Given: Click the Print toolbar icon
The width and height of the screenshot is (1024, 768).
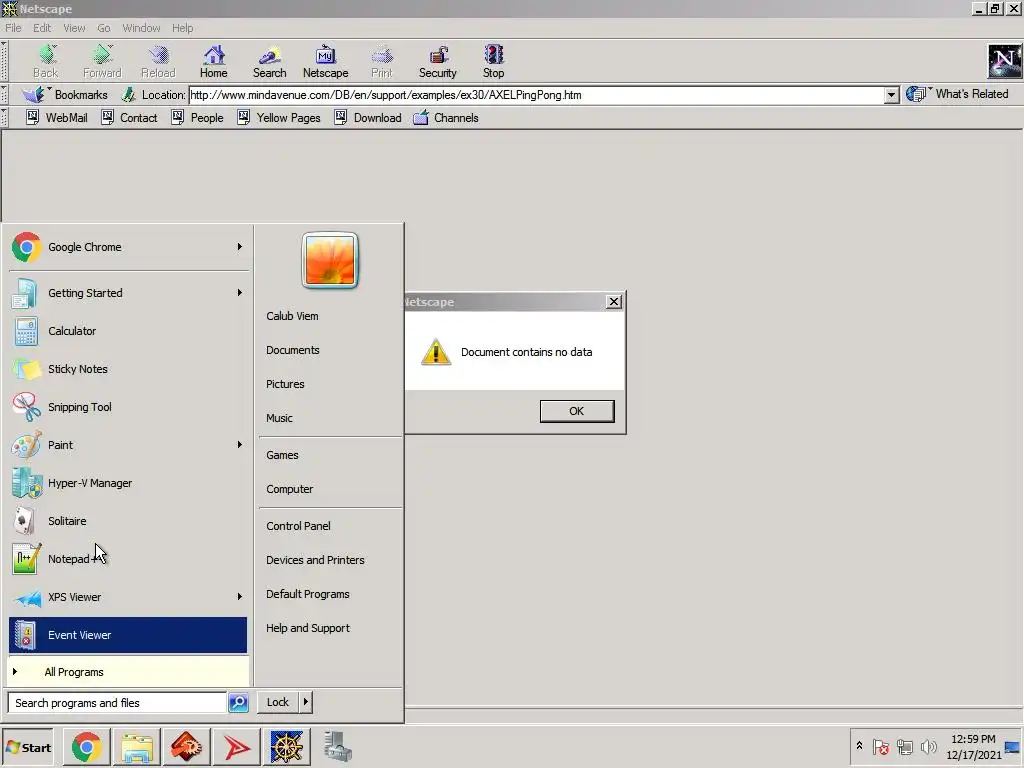Looking at the screenshot, I should (x=382, y=61).
